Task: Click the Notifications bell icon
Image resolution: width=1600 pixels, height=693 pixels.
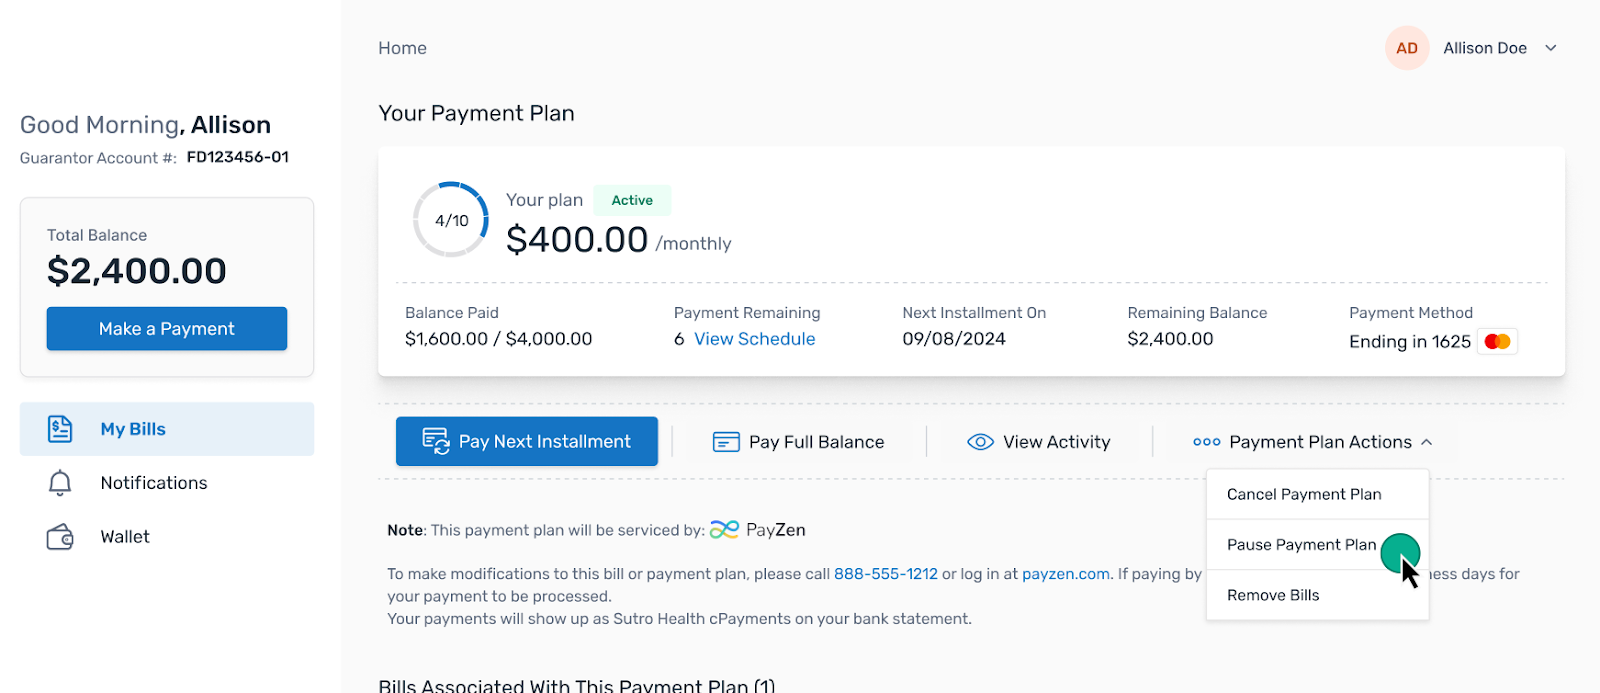Action: [60, 483]
